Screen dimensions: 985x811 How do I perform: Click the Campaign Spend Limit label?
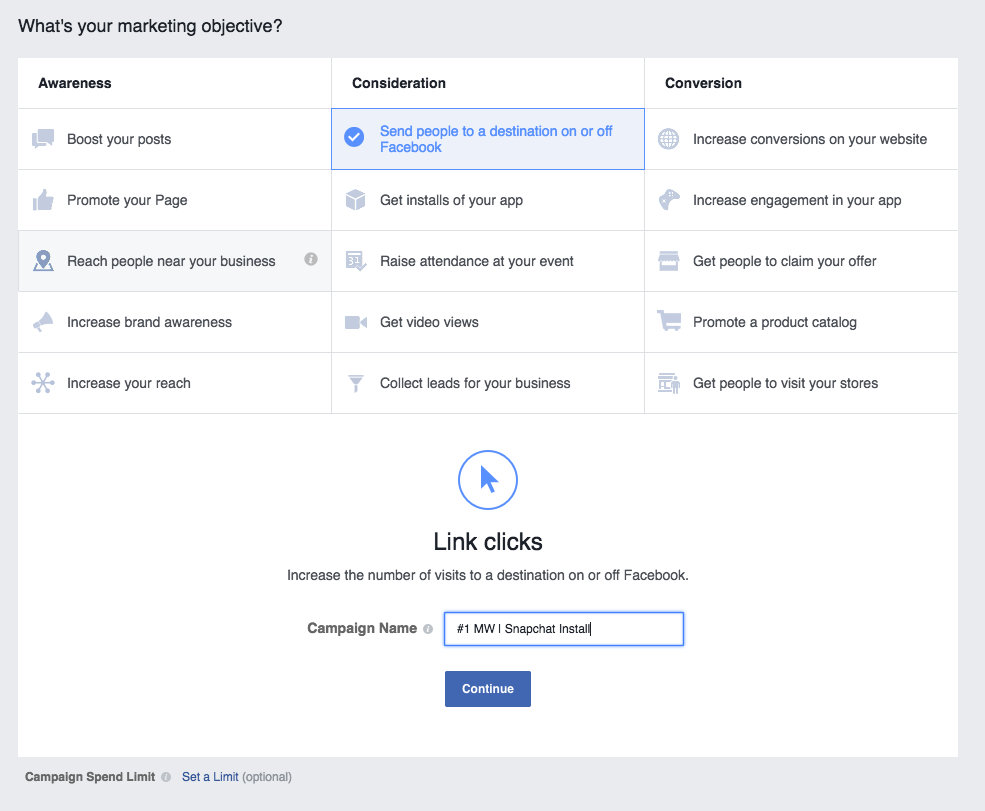point(90,777)
